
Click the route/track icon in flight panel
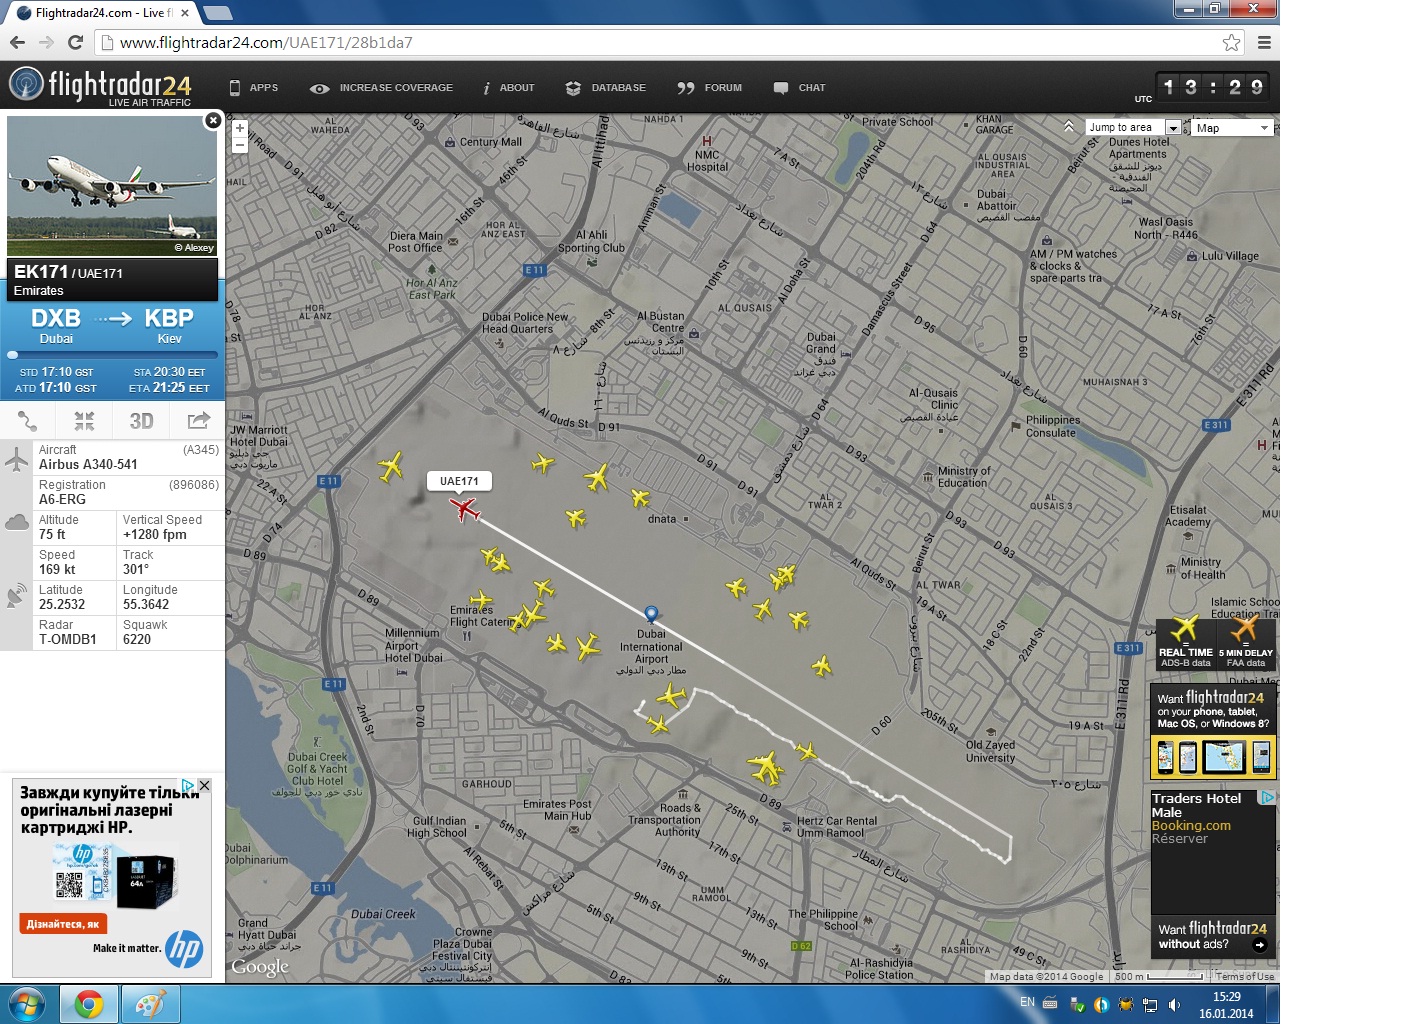28,421
